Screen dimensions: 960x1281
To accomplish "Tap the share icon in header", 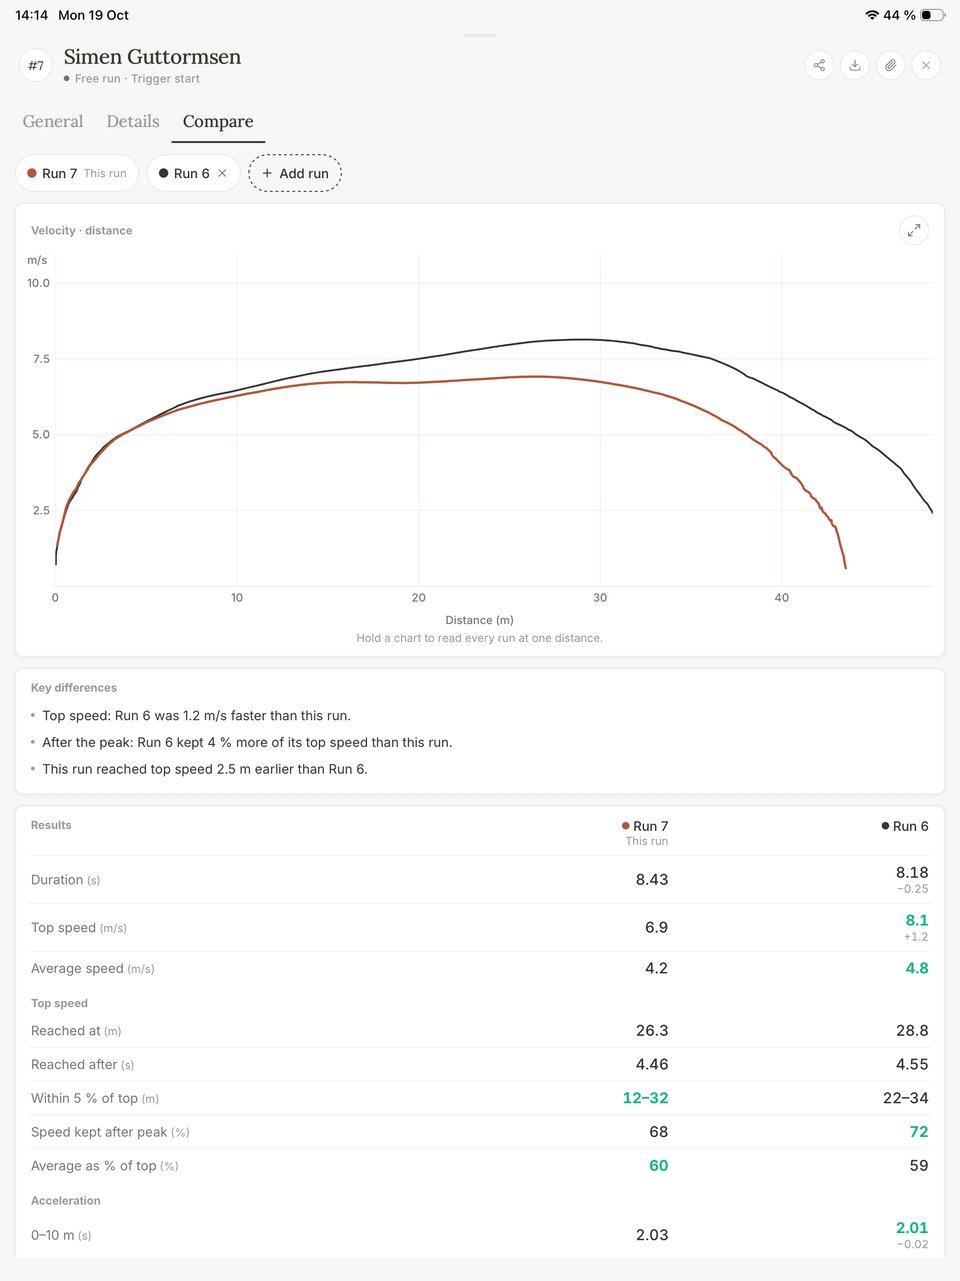I will [x=819, y=65].
